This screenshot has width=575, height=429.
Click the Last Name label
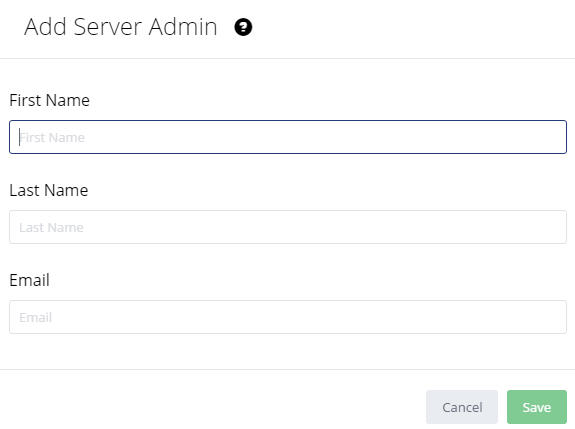(x=49, y=190)
